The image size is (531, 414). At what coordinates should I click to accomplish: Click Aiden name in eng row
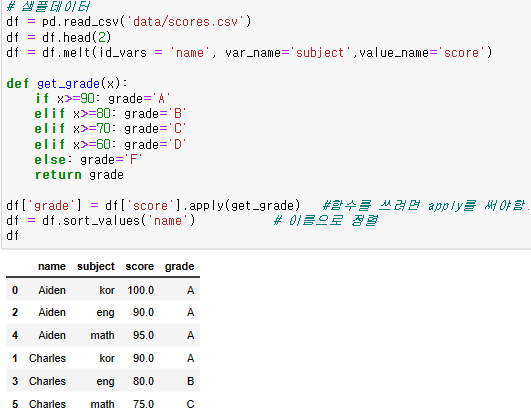point(52,312)
